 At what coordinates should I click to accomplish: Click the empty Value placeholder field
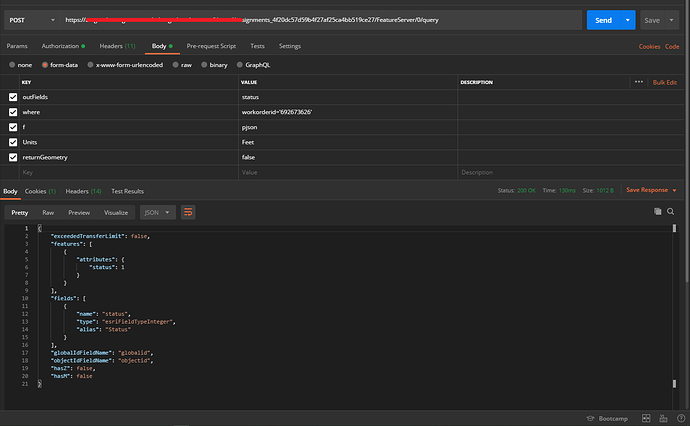(x=348, y=173)
